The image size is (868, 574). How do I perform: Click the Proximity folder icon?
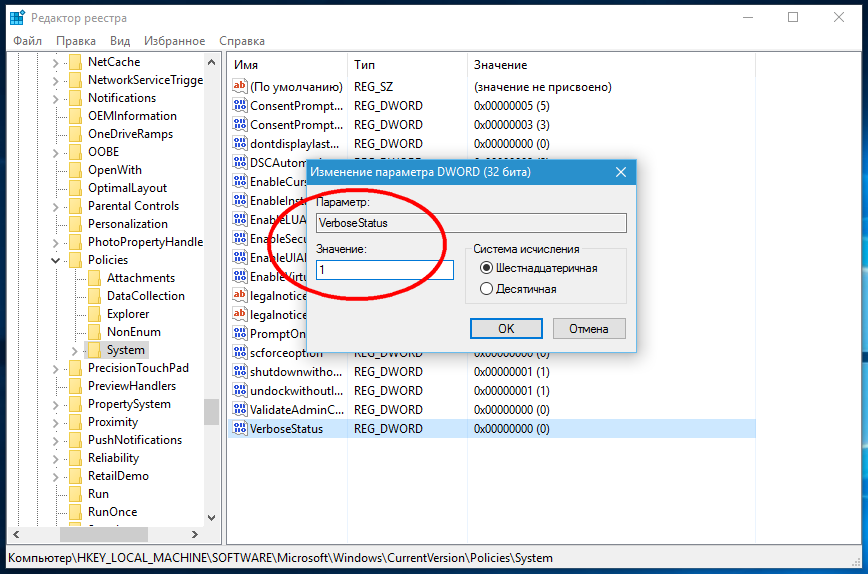76,422
